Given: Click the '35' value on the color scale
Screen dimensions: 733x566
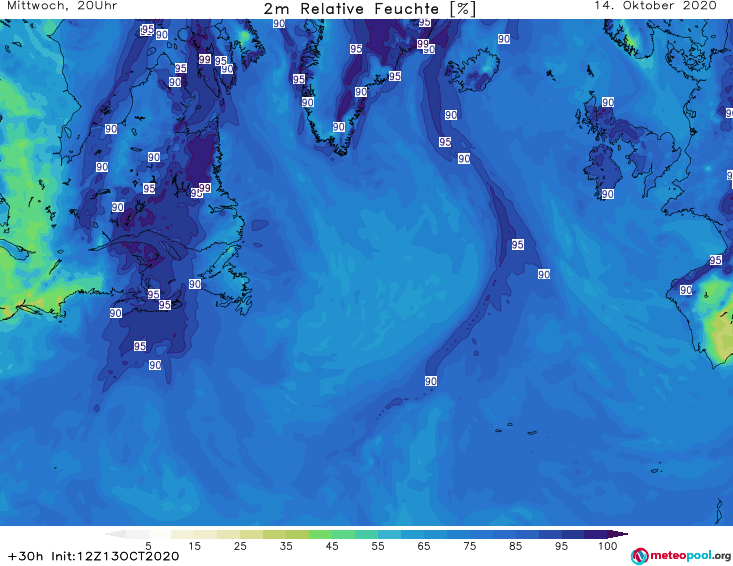Looking at the screenshot, I should pyautogui.click(x=286, y=546).
